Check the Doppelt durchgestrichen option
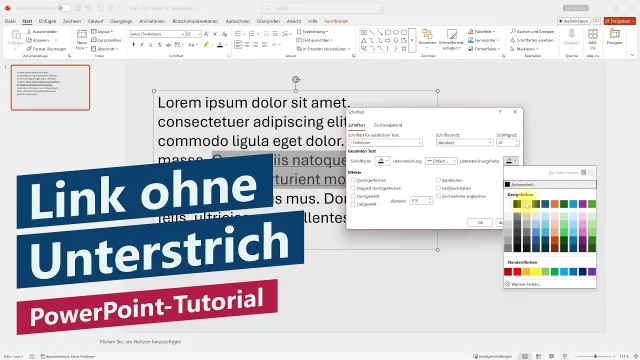This screenshot has height=360, width=640. click(353, 188)
